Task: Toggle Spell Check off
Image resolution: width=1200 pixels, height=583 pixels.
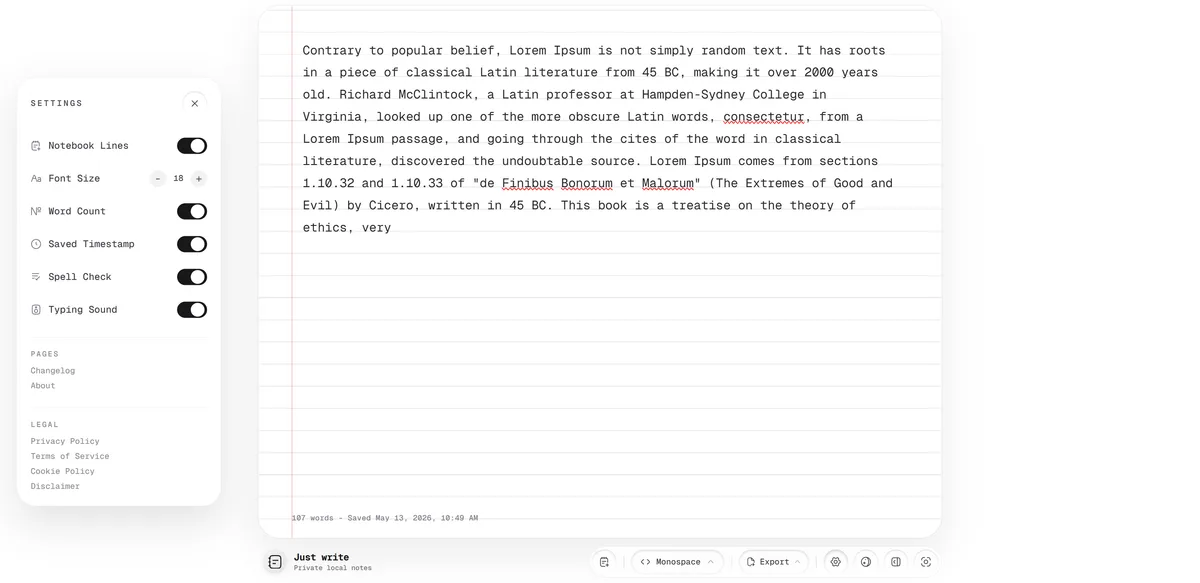Action: point(192,277)
